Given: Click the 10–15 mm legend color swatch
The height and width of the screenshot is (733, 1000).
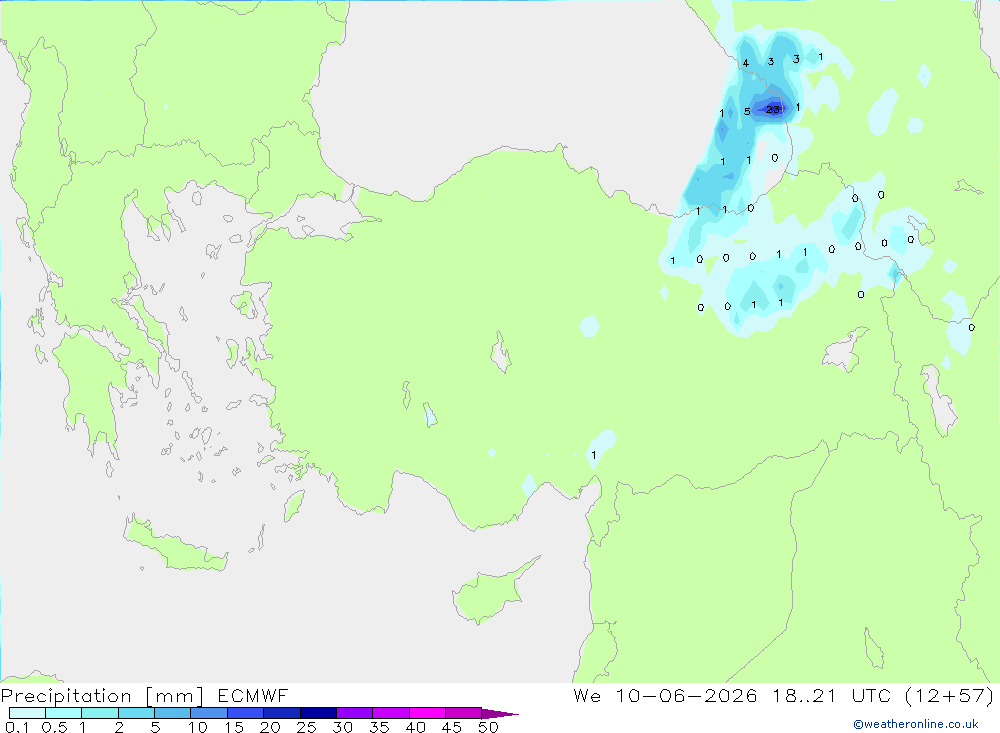Looking at the screenshot, I should coord(209,713).
